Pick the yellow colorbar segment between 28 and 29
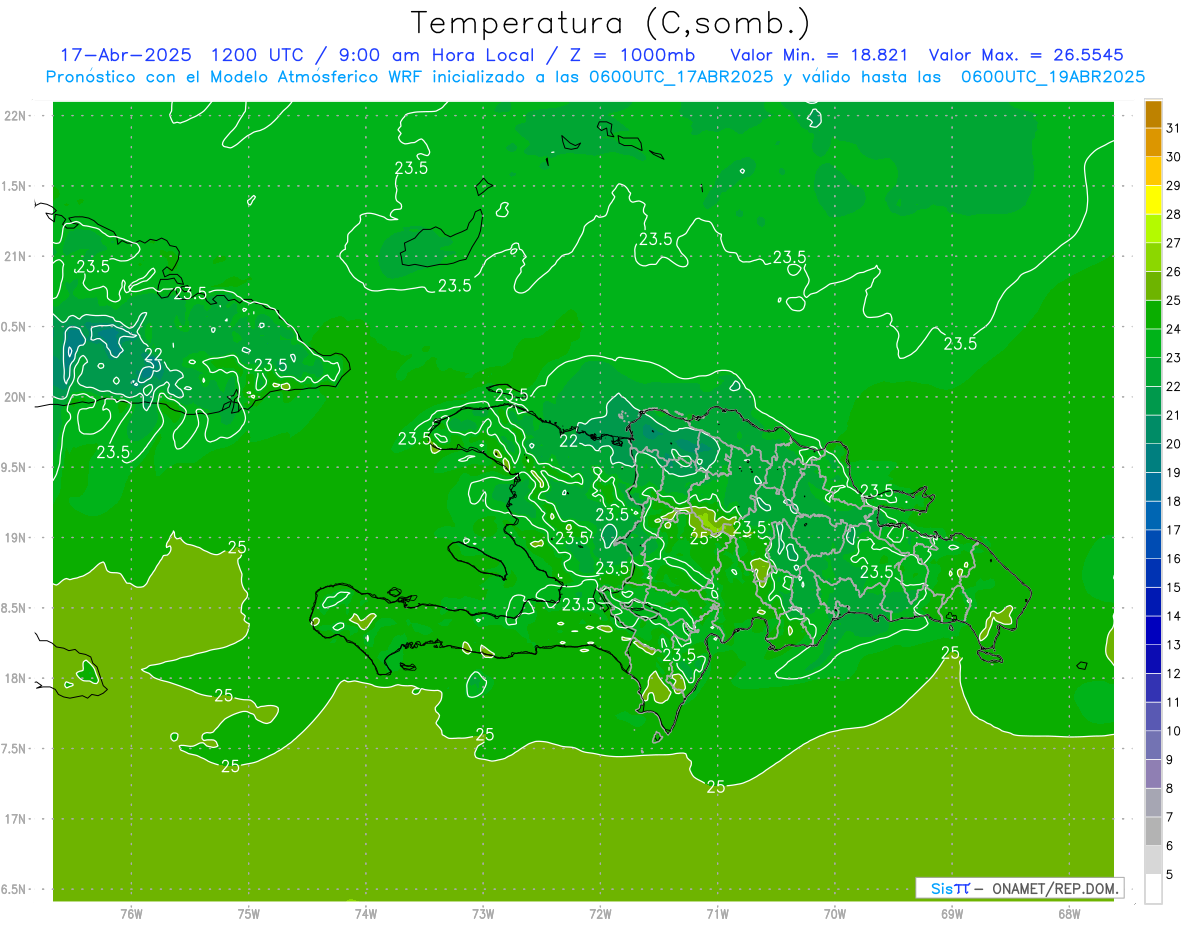Screen dimensions: 1200x927 [x=1153, y=200]
